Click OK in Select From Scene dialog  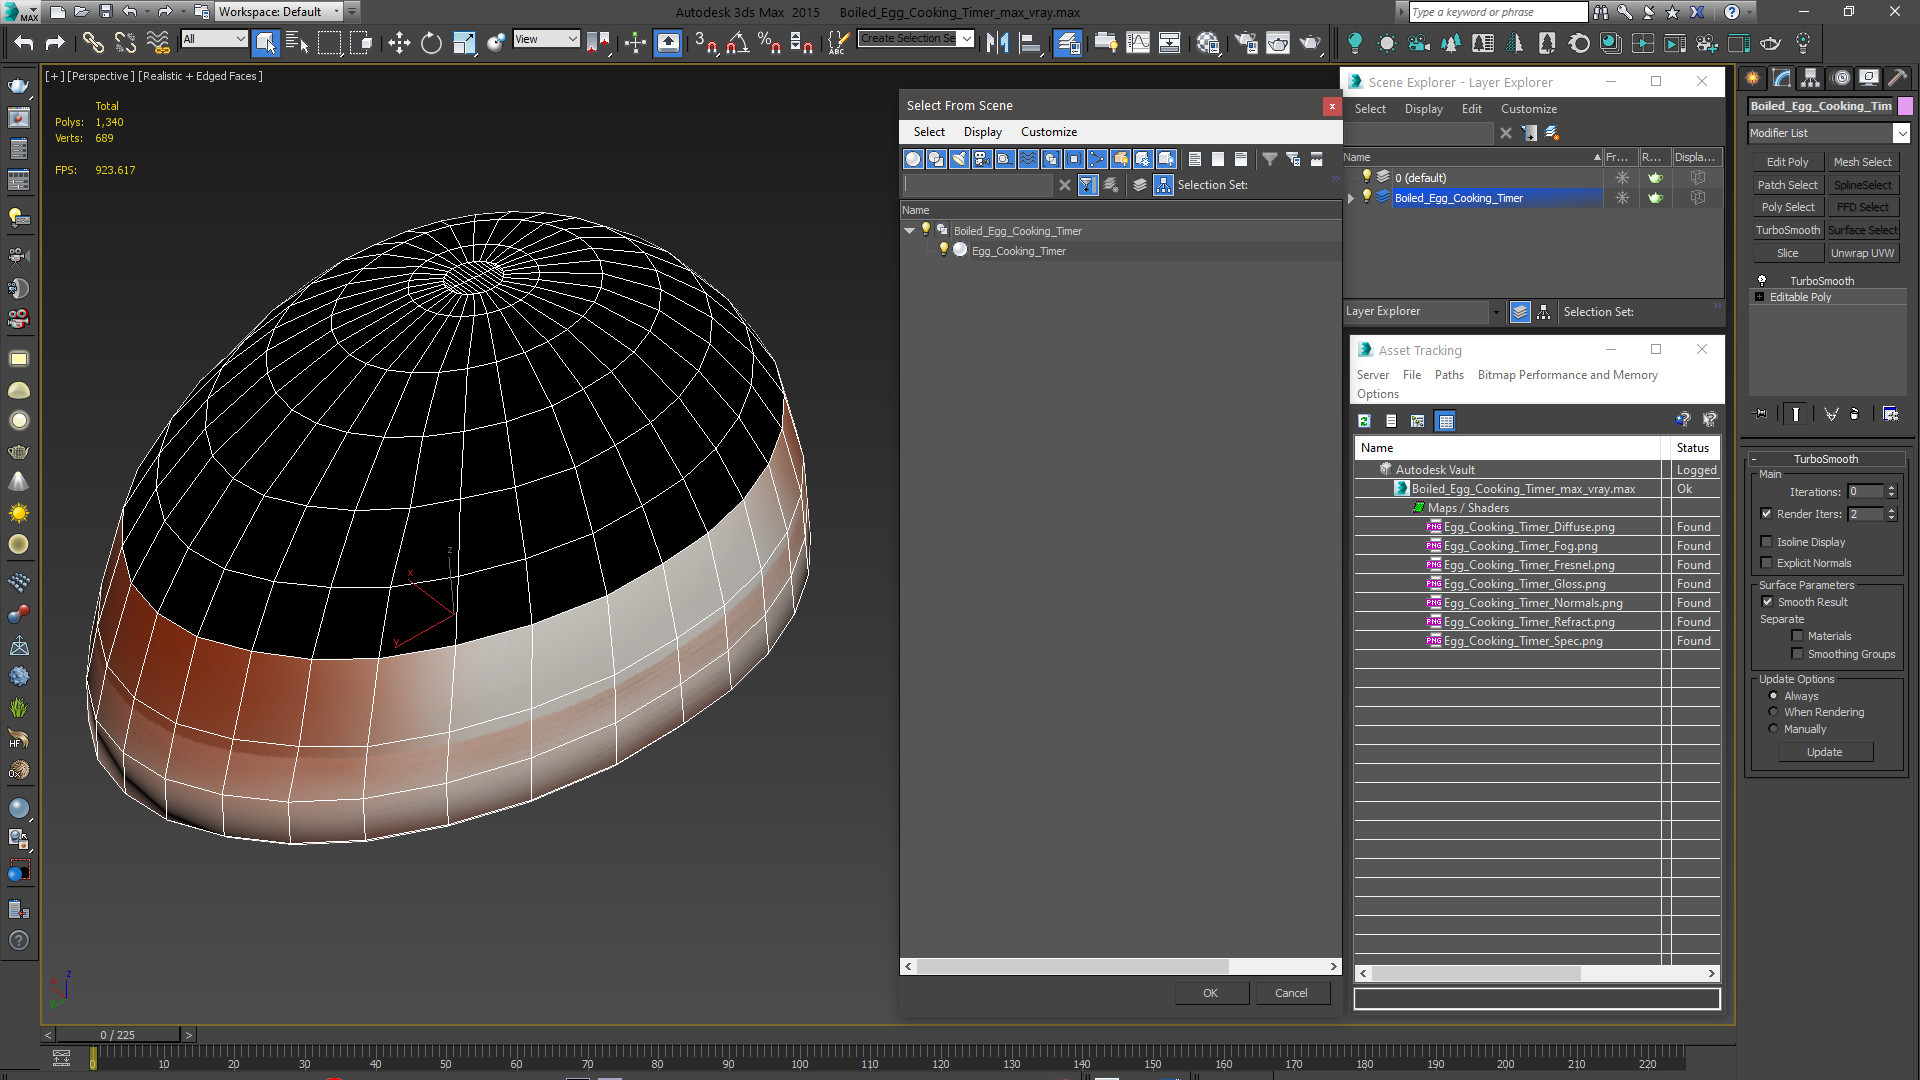[1210, 993]
